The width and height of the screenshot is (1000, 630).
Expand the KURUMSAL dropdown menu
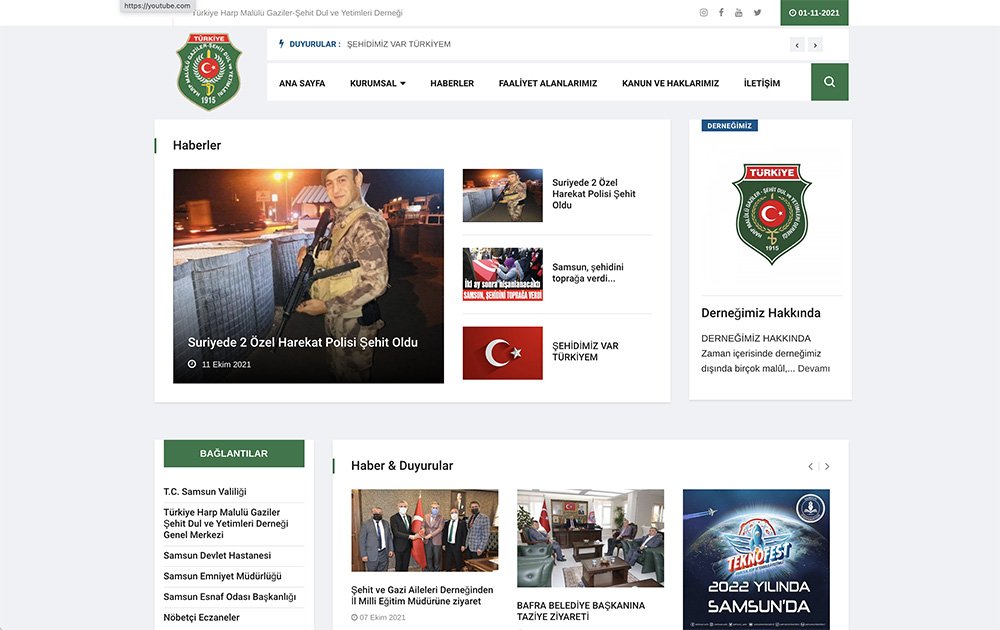click(x=378, y=83)
